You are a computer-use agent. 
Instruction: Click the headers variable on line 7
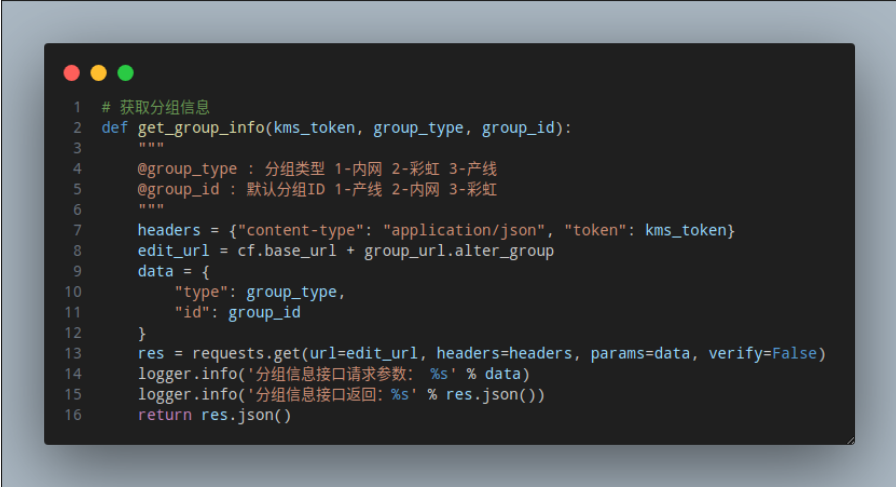pos(169,230)
